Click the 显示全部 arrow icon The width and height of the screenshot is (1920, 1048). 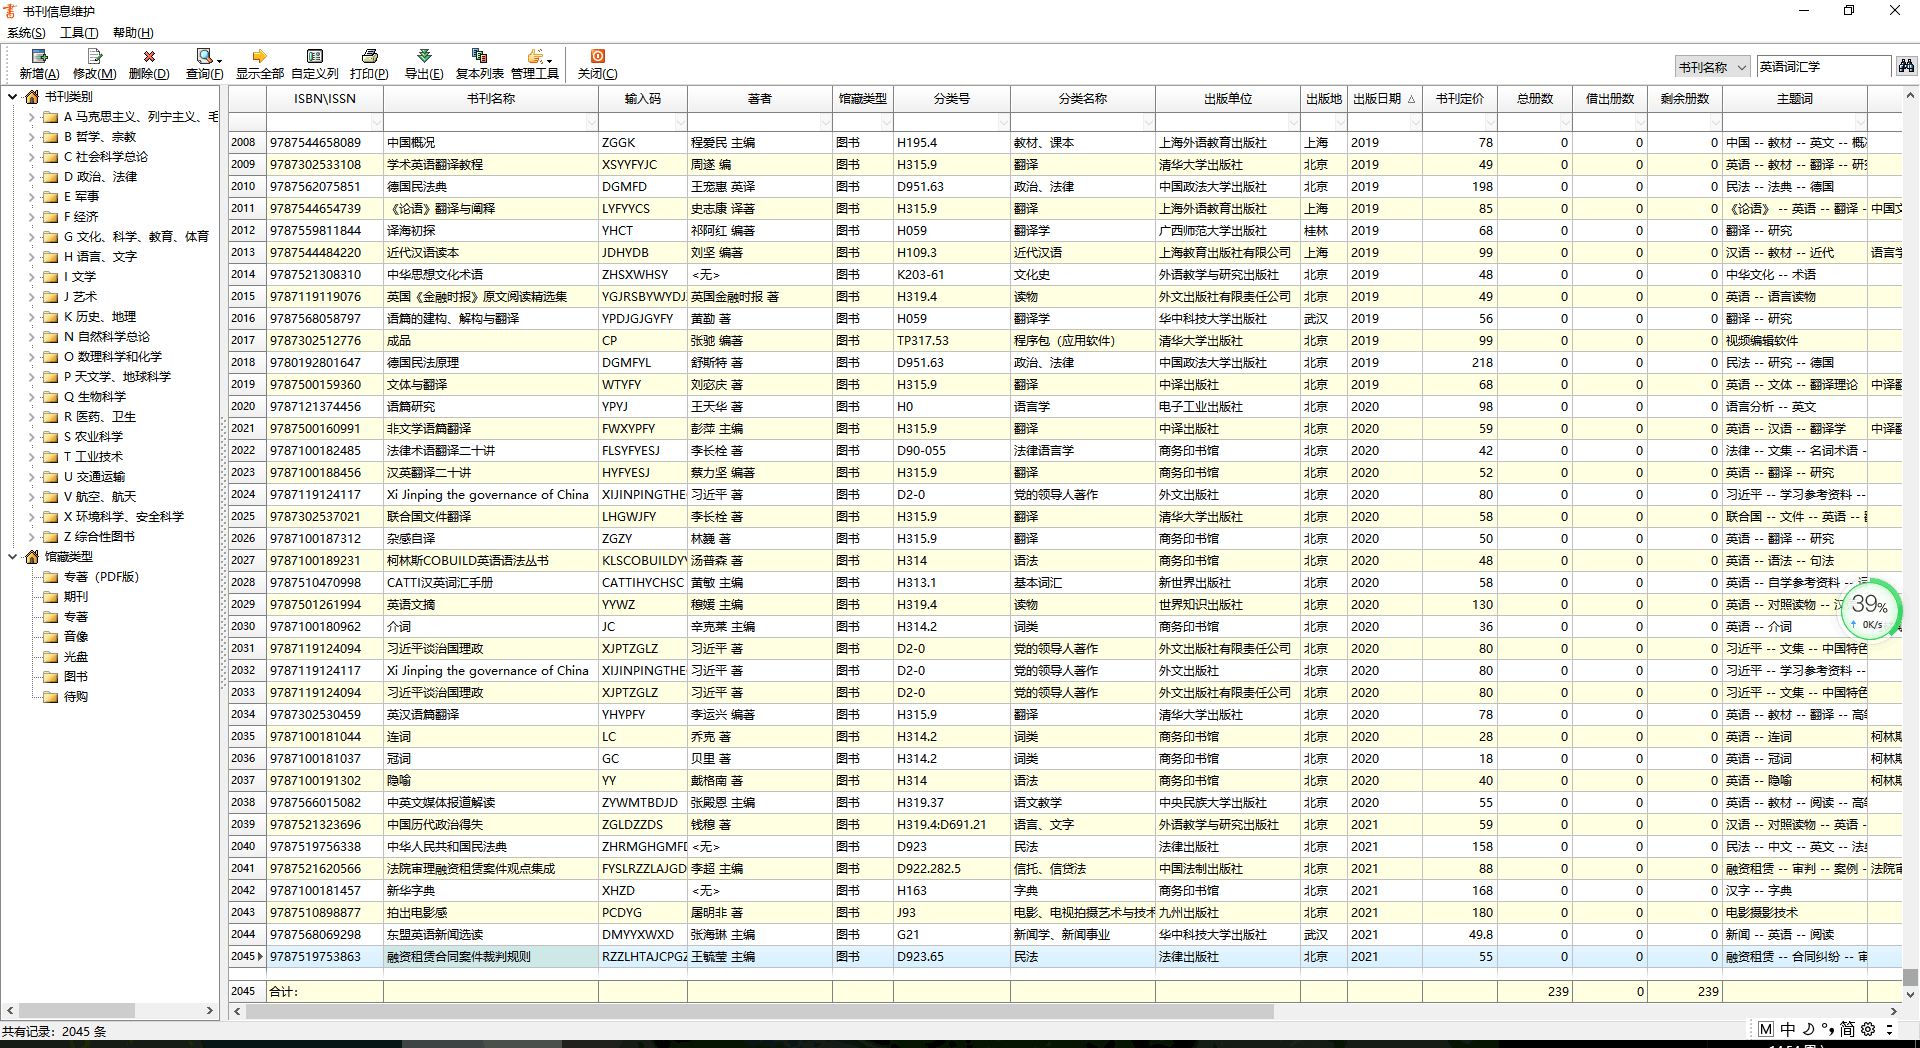(x=259, y=57)
